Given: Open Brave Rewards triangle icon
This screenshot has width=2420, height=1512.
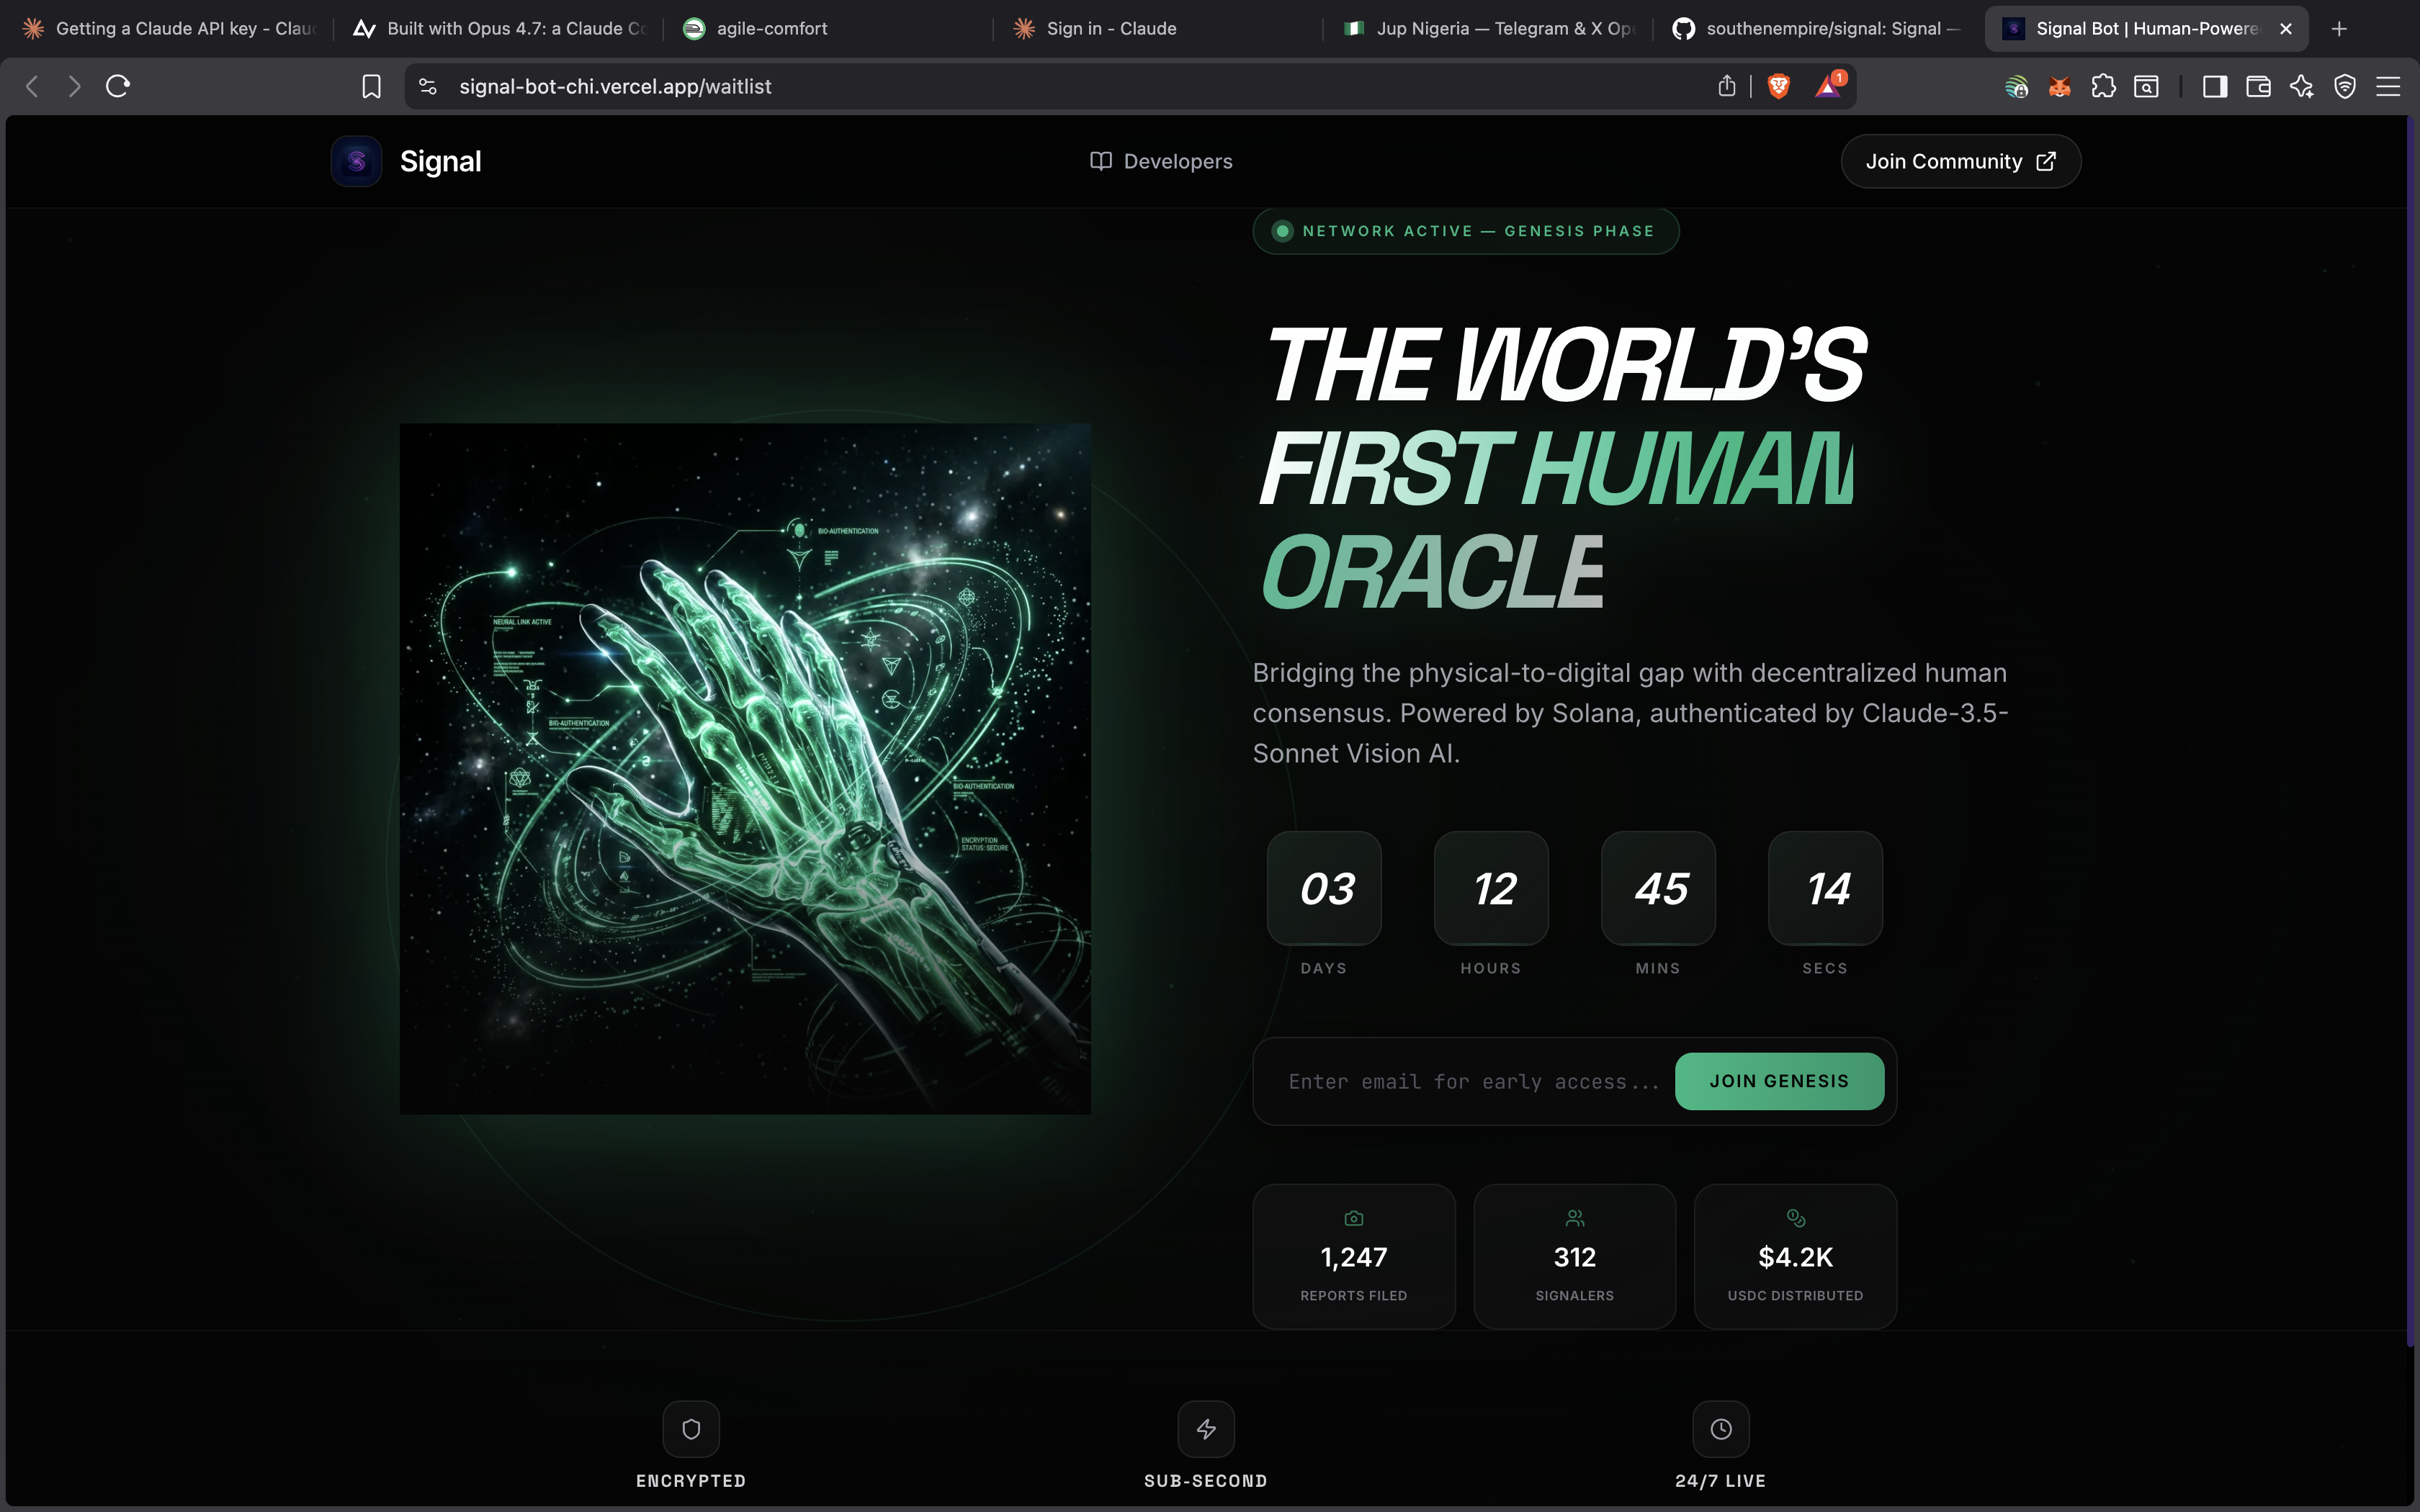Looking at the screenshot, I should 1828,87.
